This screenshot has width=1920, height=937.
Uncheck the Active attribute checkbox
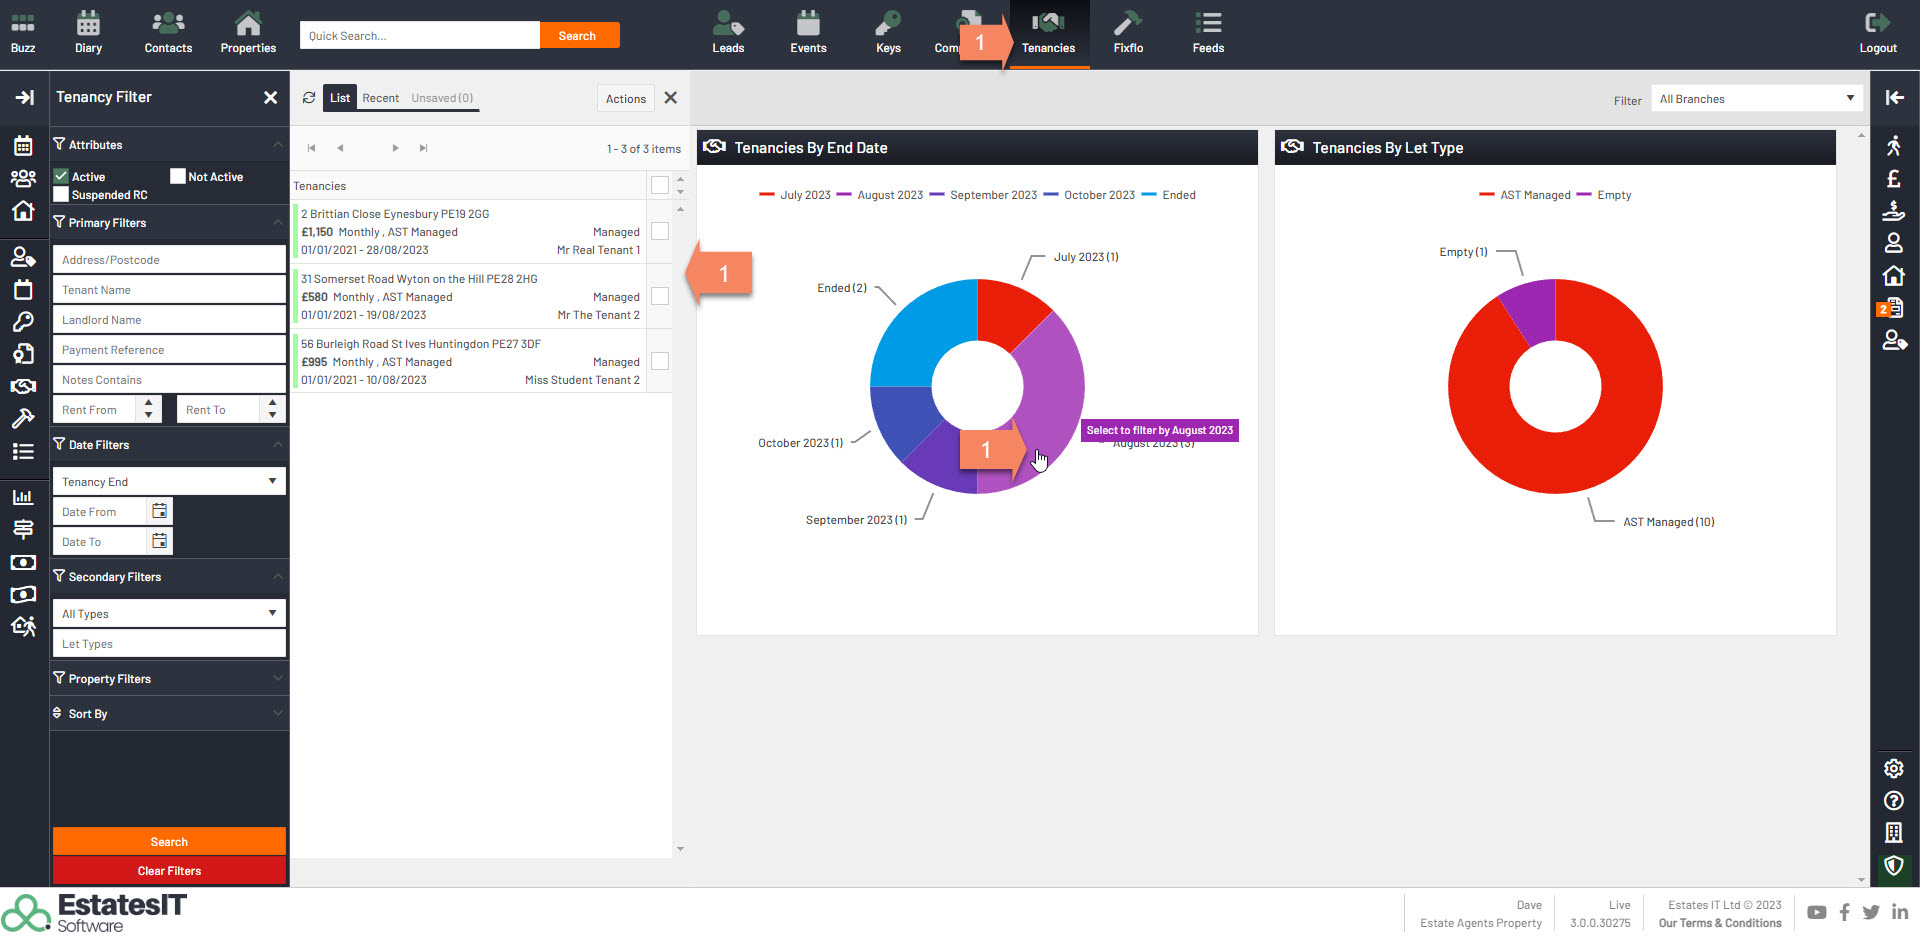pyautogui.click(x=61, y=176)
